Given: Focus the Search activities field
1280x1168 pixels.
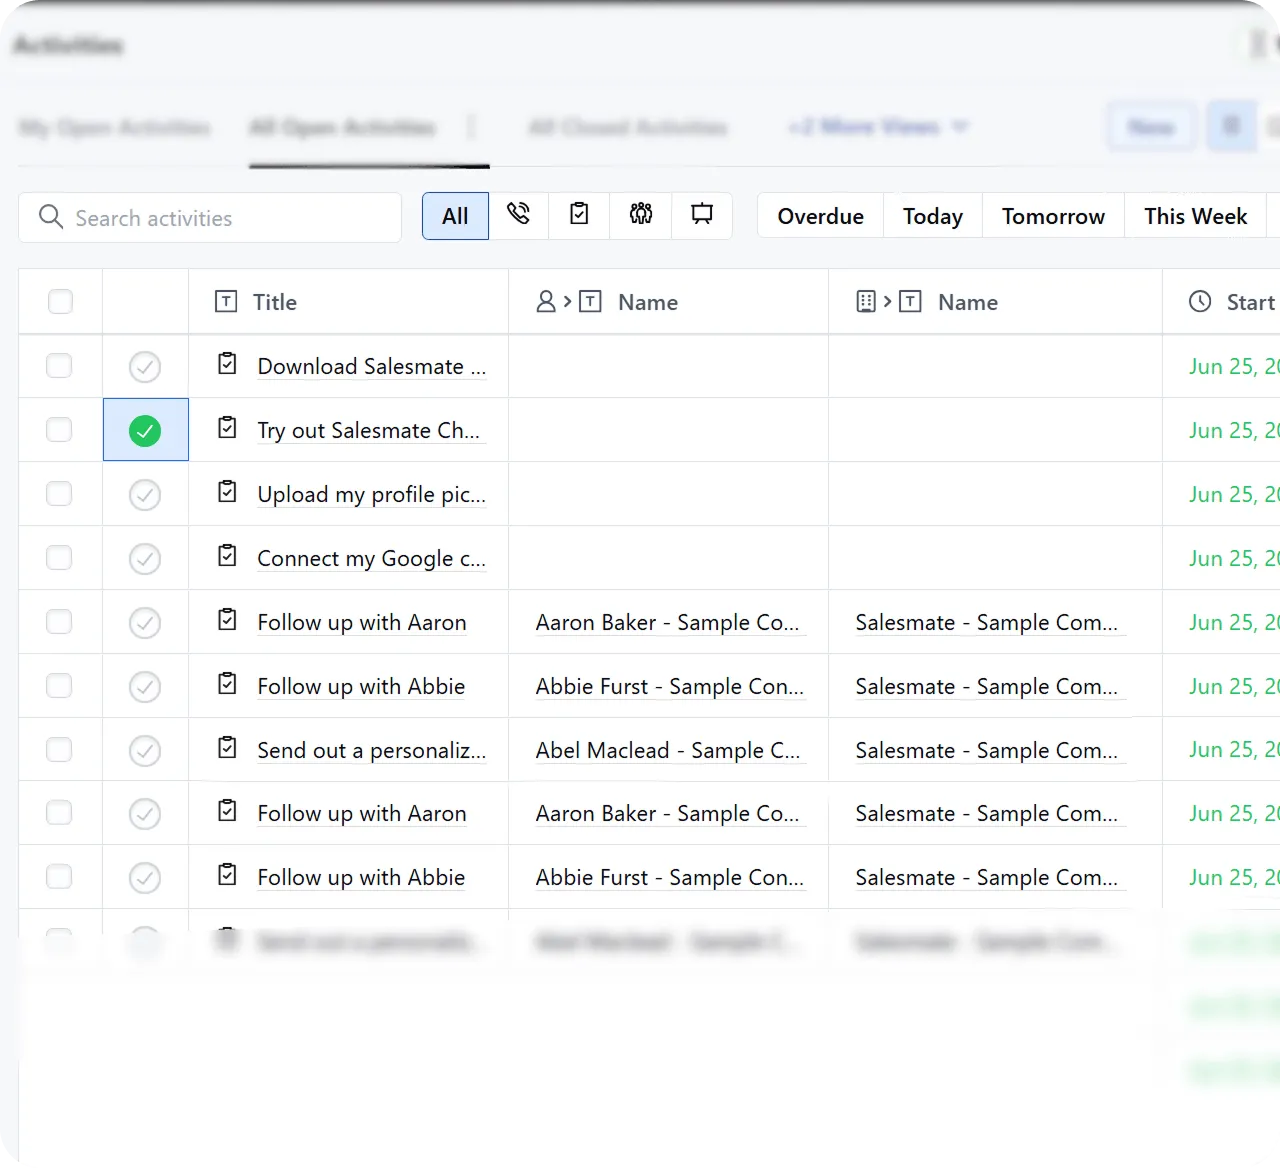Looking at the screenshot, I should click(210, 217).
